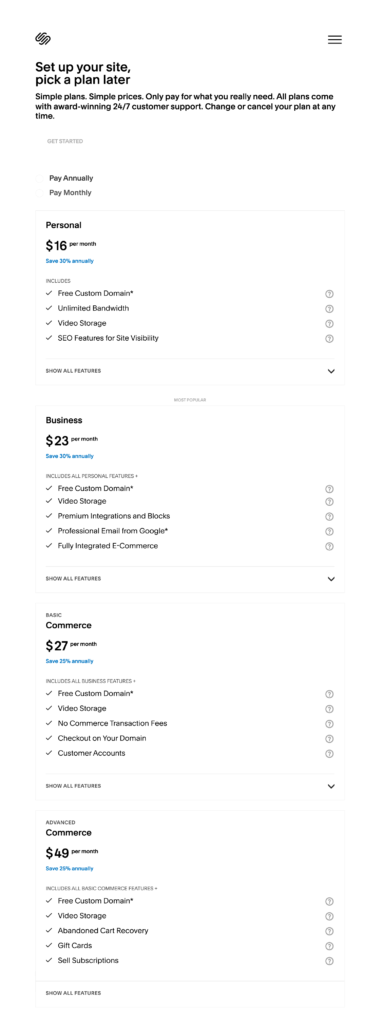The image size is (384, 1024).
Task: Click Save 30% annually under Personal
Action: [69, 261]
